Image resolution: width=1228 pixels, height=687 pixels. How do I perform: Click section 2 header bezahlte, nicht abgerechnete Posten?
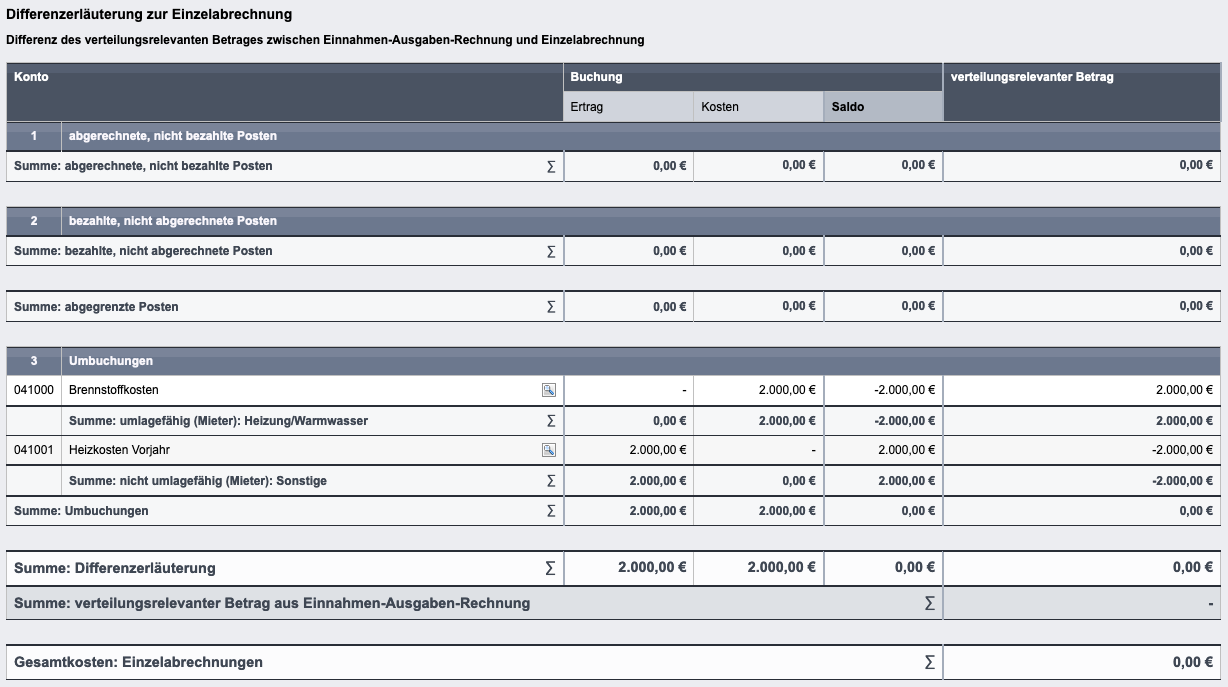(172, 220)
